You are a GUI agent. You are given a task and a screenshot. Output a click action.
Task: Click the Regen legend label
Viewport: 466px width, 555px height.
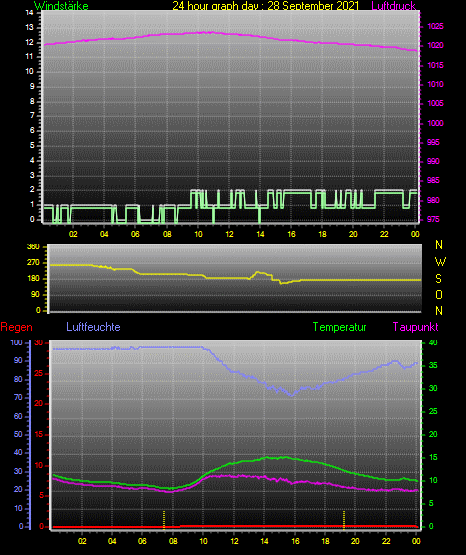(x=16, y=327)
